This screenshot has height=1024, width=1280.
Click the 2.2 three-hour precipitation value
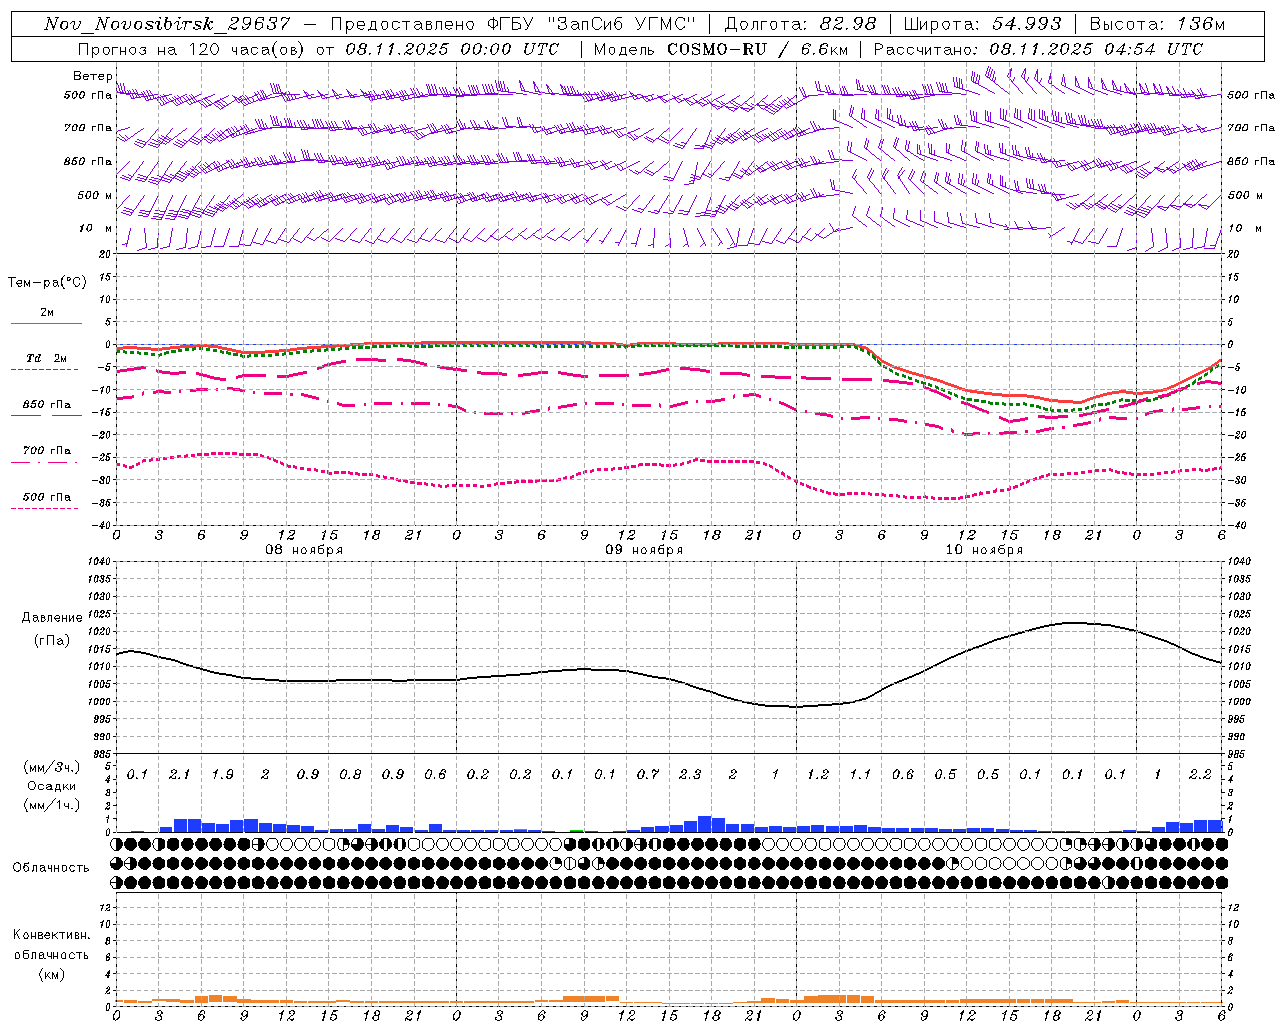pos(1200,775)
